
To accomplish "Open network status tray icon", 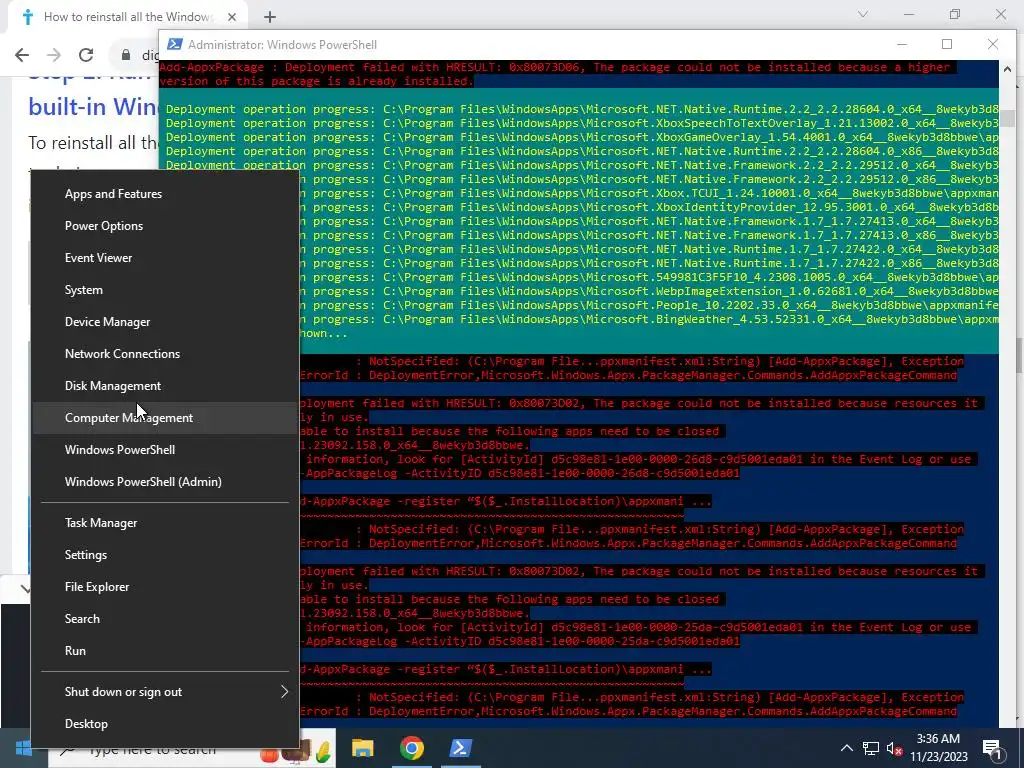I will point(871,748).
